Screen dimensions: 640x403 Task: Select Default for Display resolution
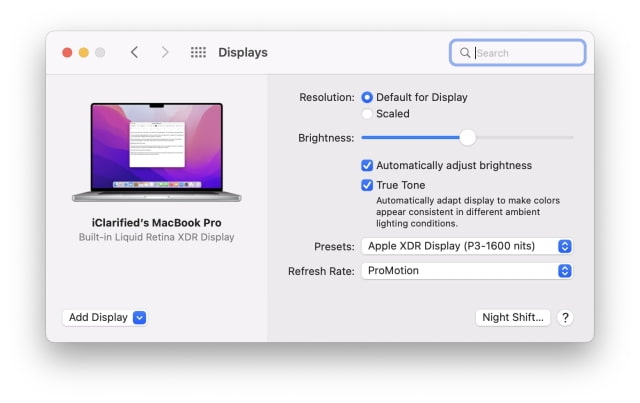[367, 97]
